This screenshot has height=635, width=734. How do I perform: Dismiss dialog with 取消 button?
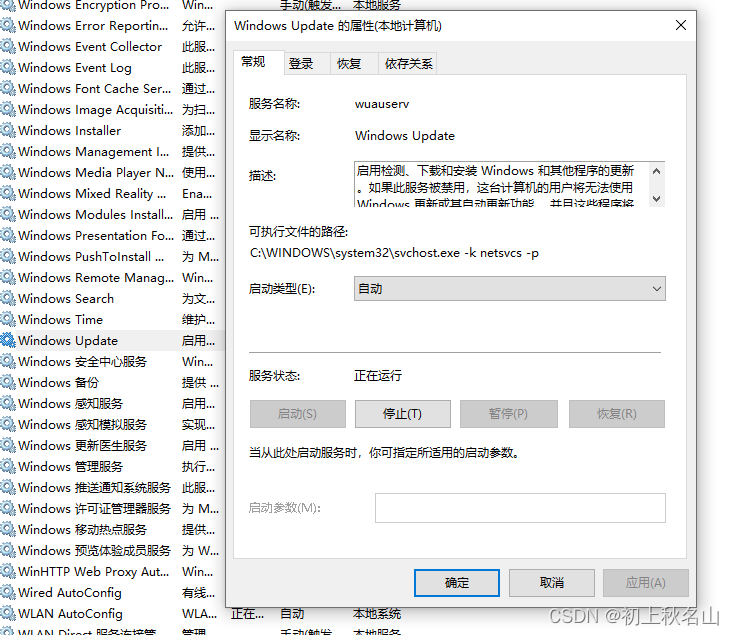tap(552, 583)
